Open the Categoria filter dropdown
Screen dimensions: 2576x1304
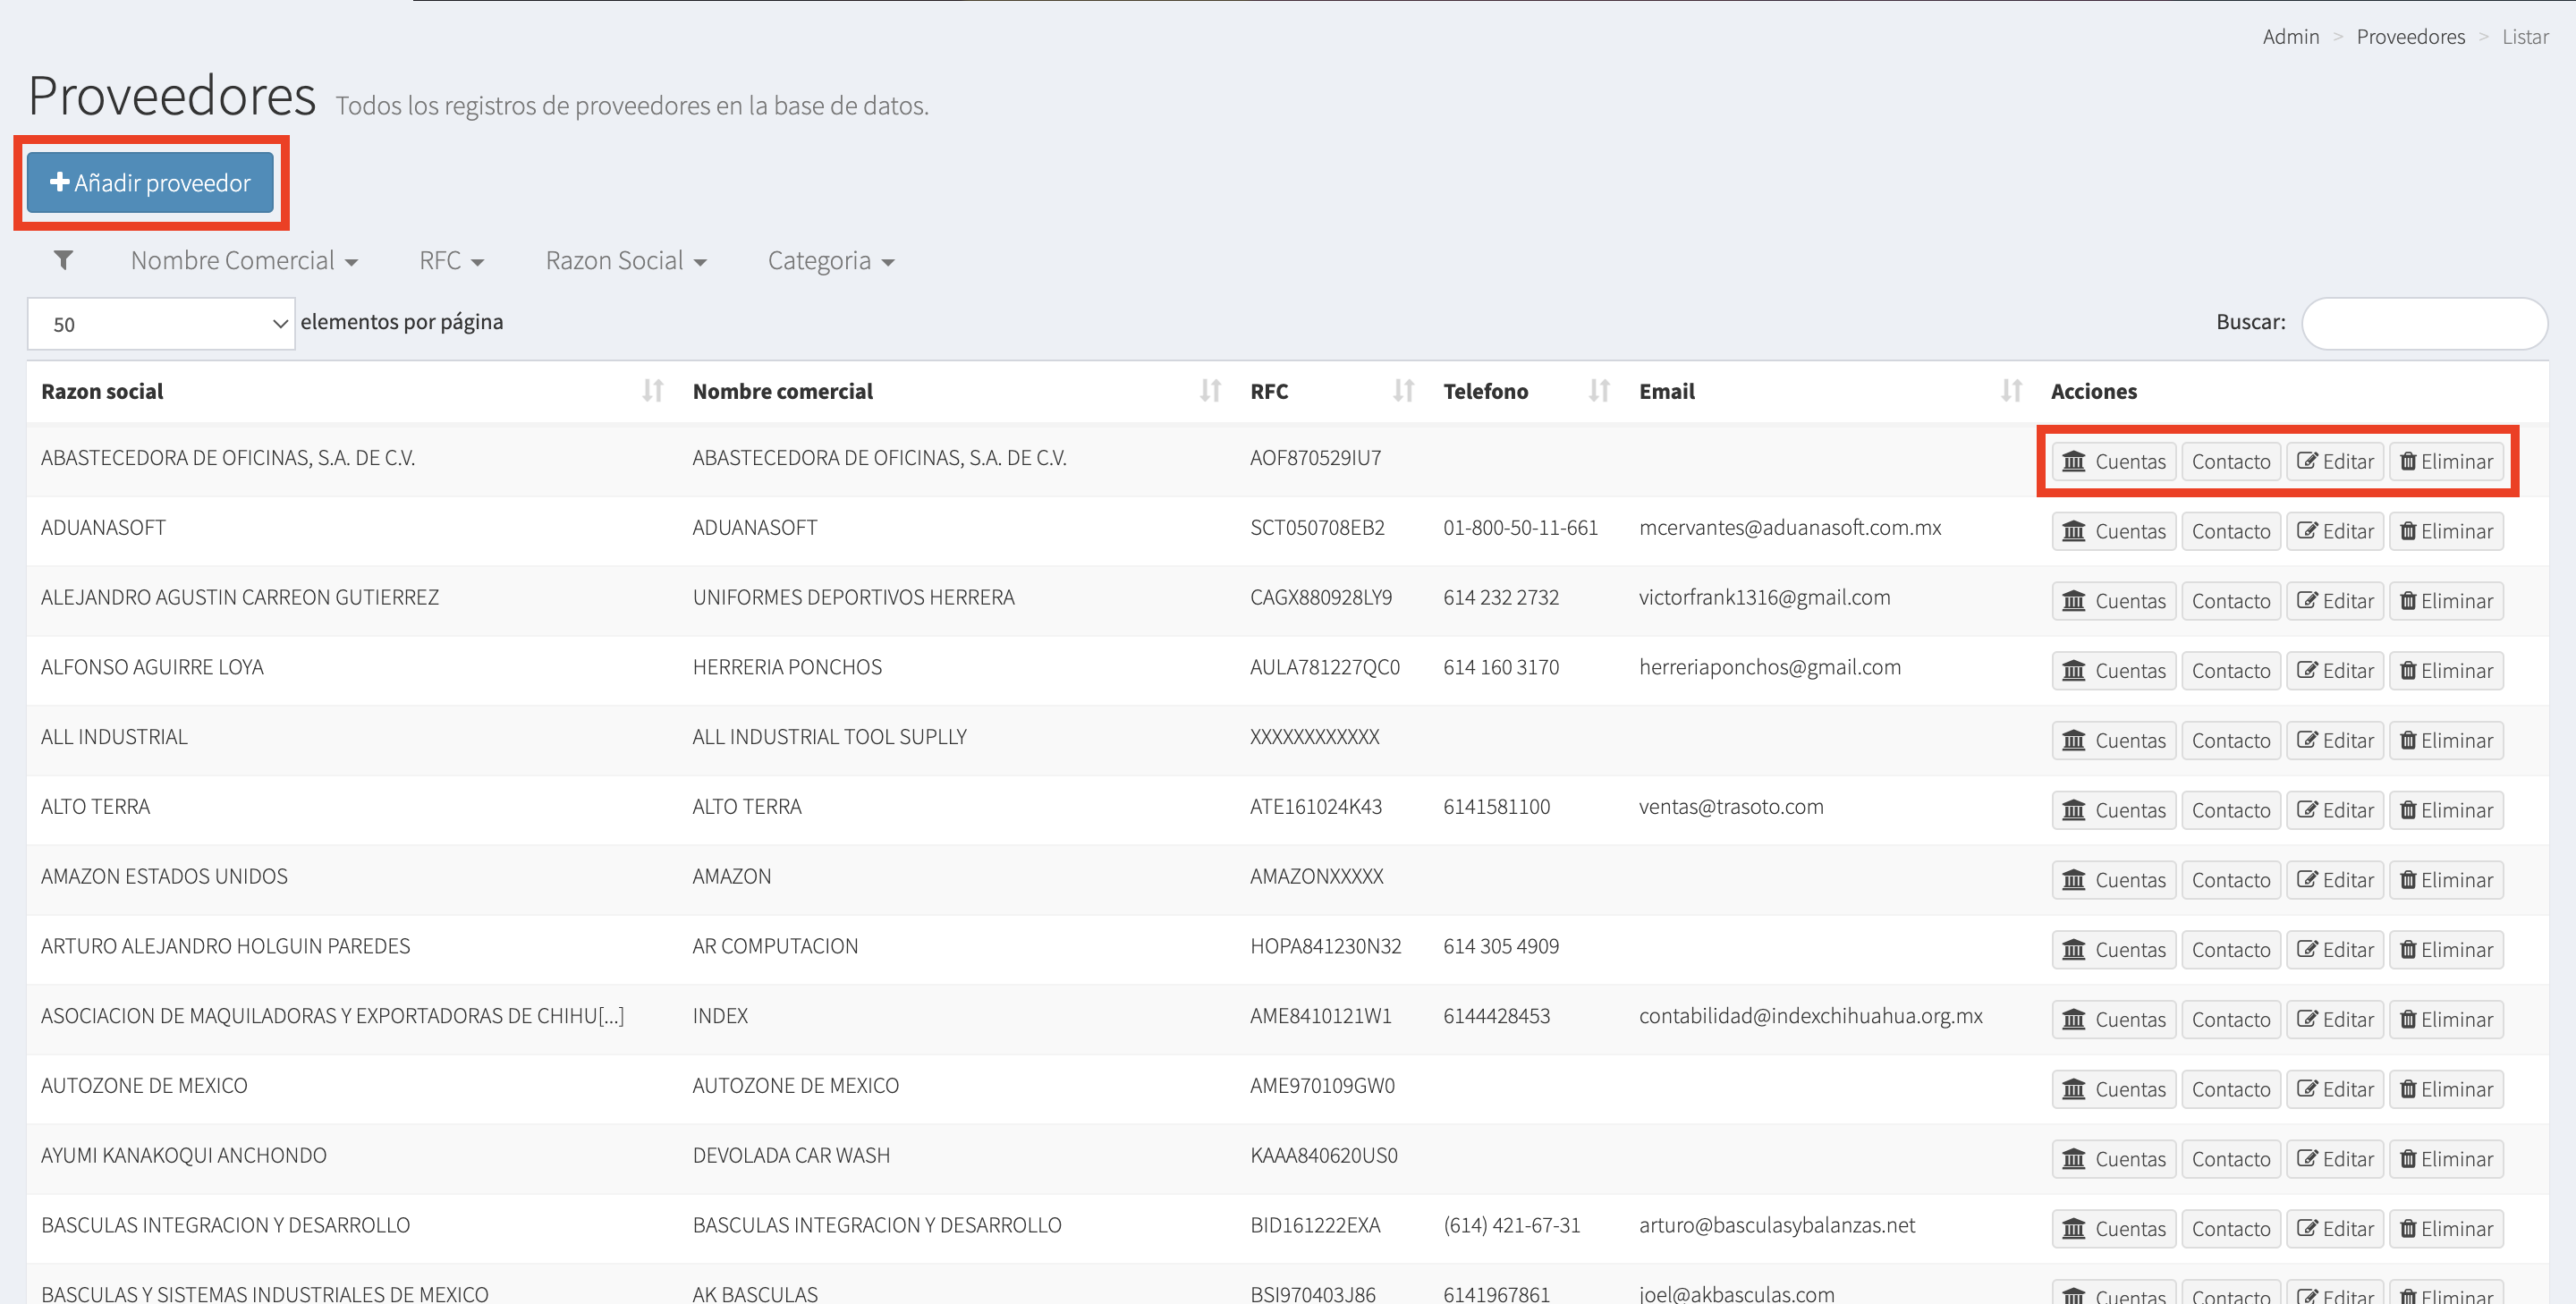pyautogui.click(x=830, y=261)
